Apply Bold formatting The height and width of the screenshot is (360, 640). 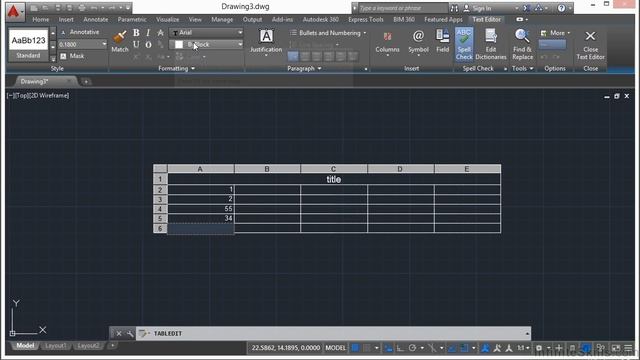(x=136, y=33)
